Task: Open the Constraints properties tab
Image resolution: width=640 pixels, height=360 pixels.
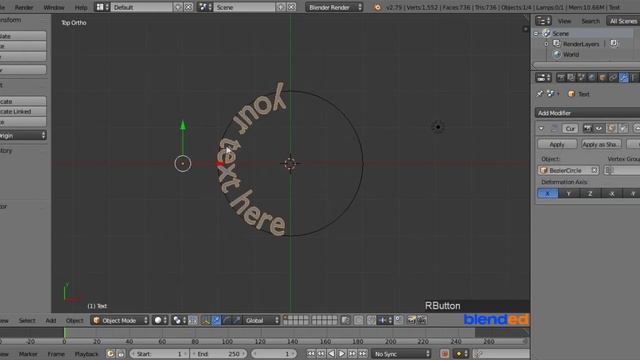Action: click(x=613, y=78)
